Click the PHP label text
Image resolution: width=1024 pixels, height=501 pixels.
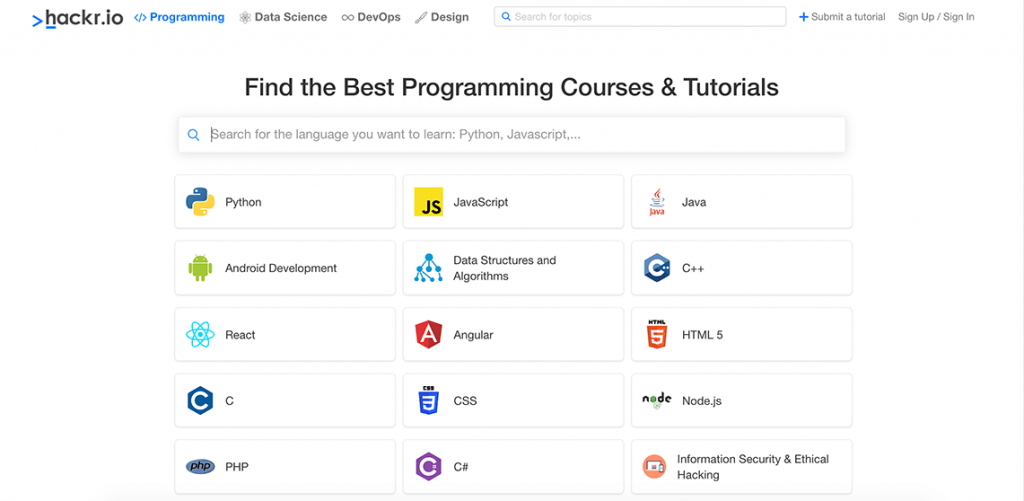pos(237,467)
